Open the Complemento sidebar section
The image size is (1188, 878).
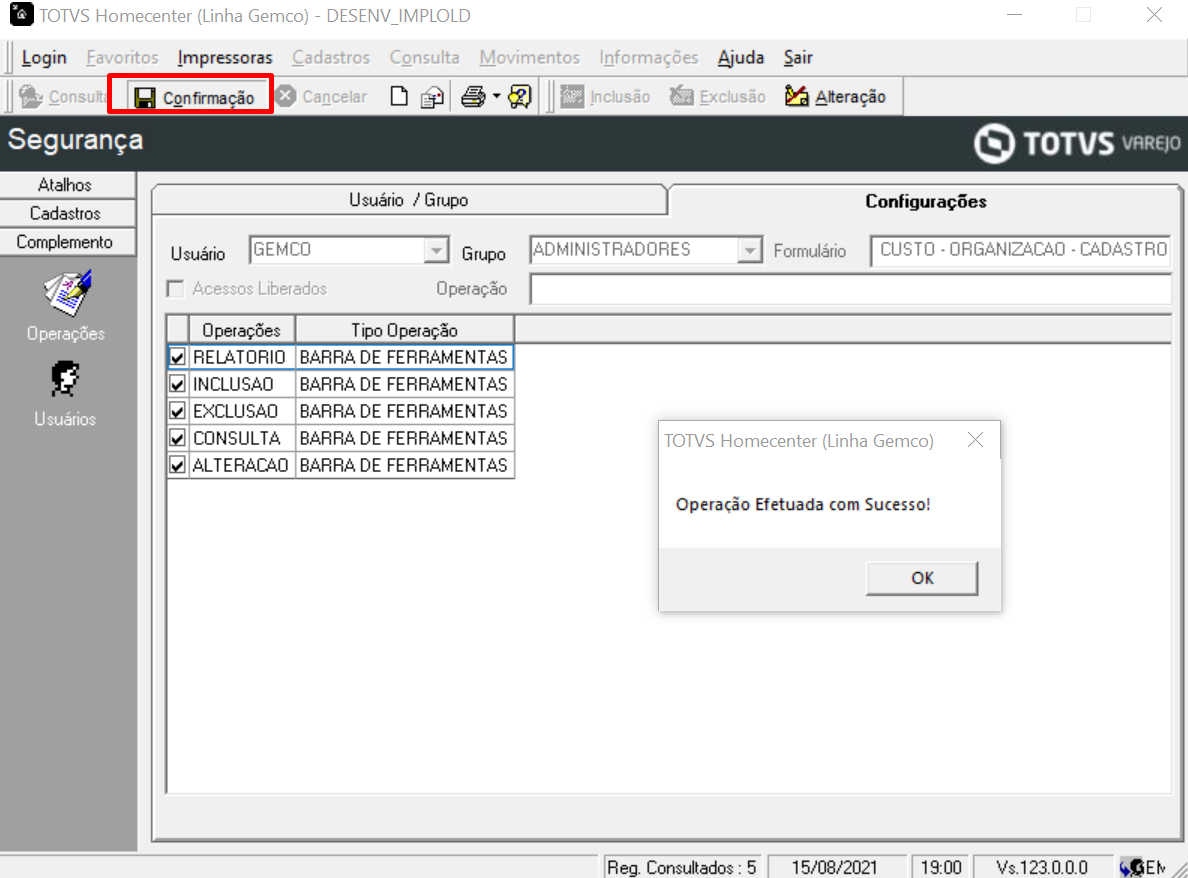point(67,242)
